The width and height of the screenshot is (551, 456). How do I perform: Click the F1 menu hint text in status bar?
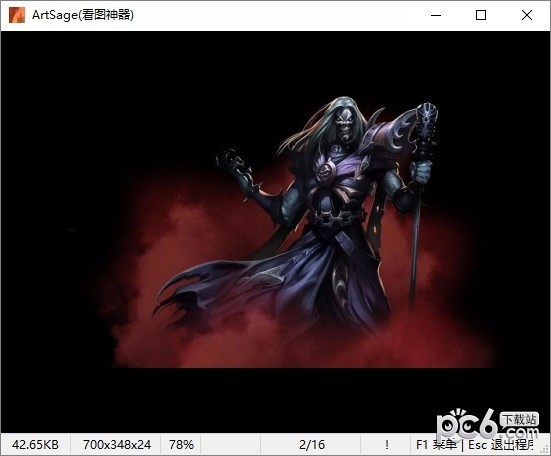[436, 445]
